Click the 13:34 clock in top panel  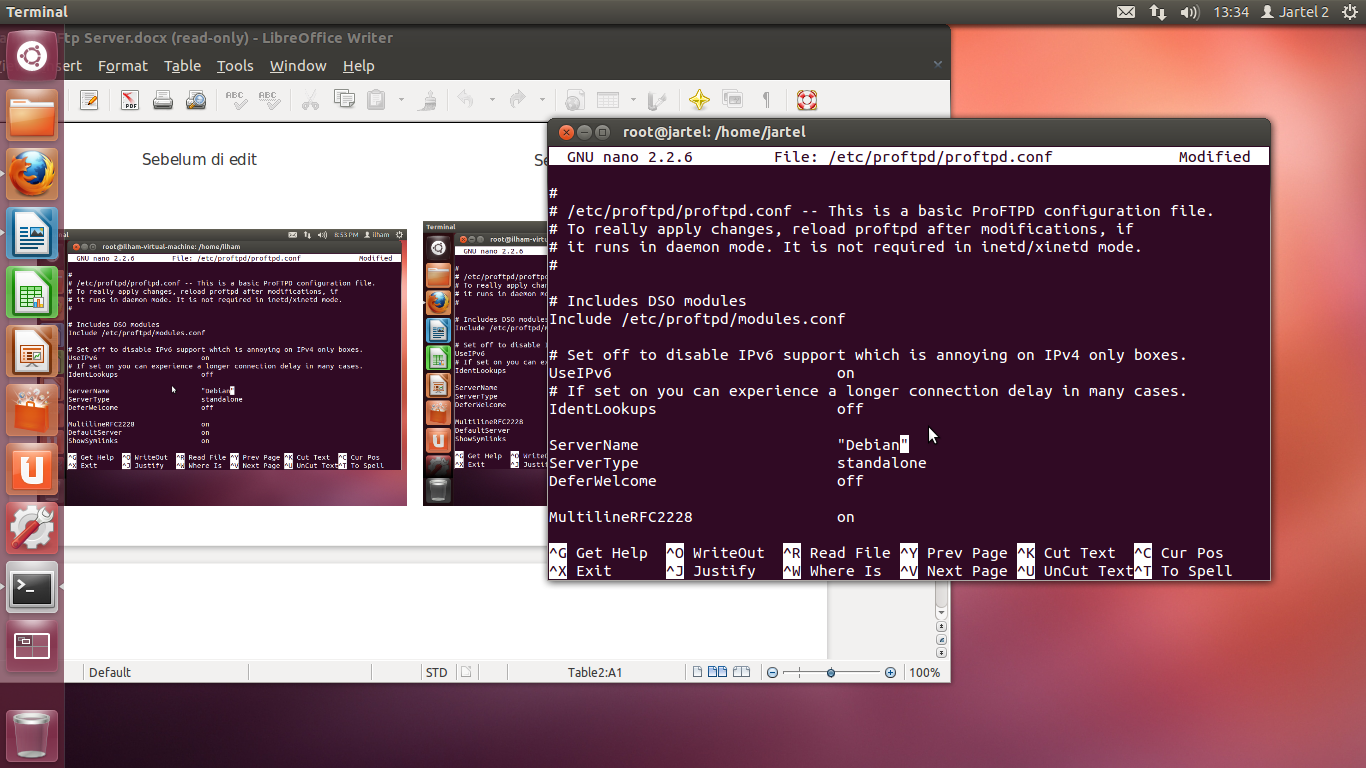pos(1231,12)
